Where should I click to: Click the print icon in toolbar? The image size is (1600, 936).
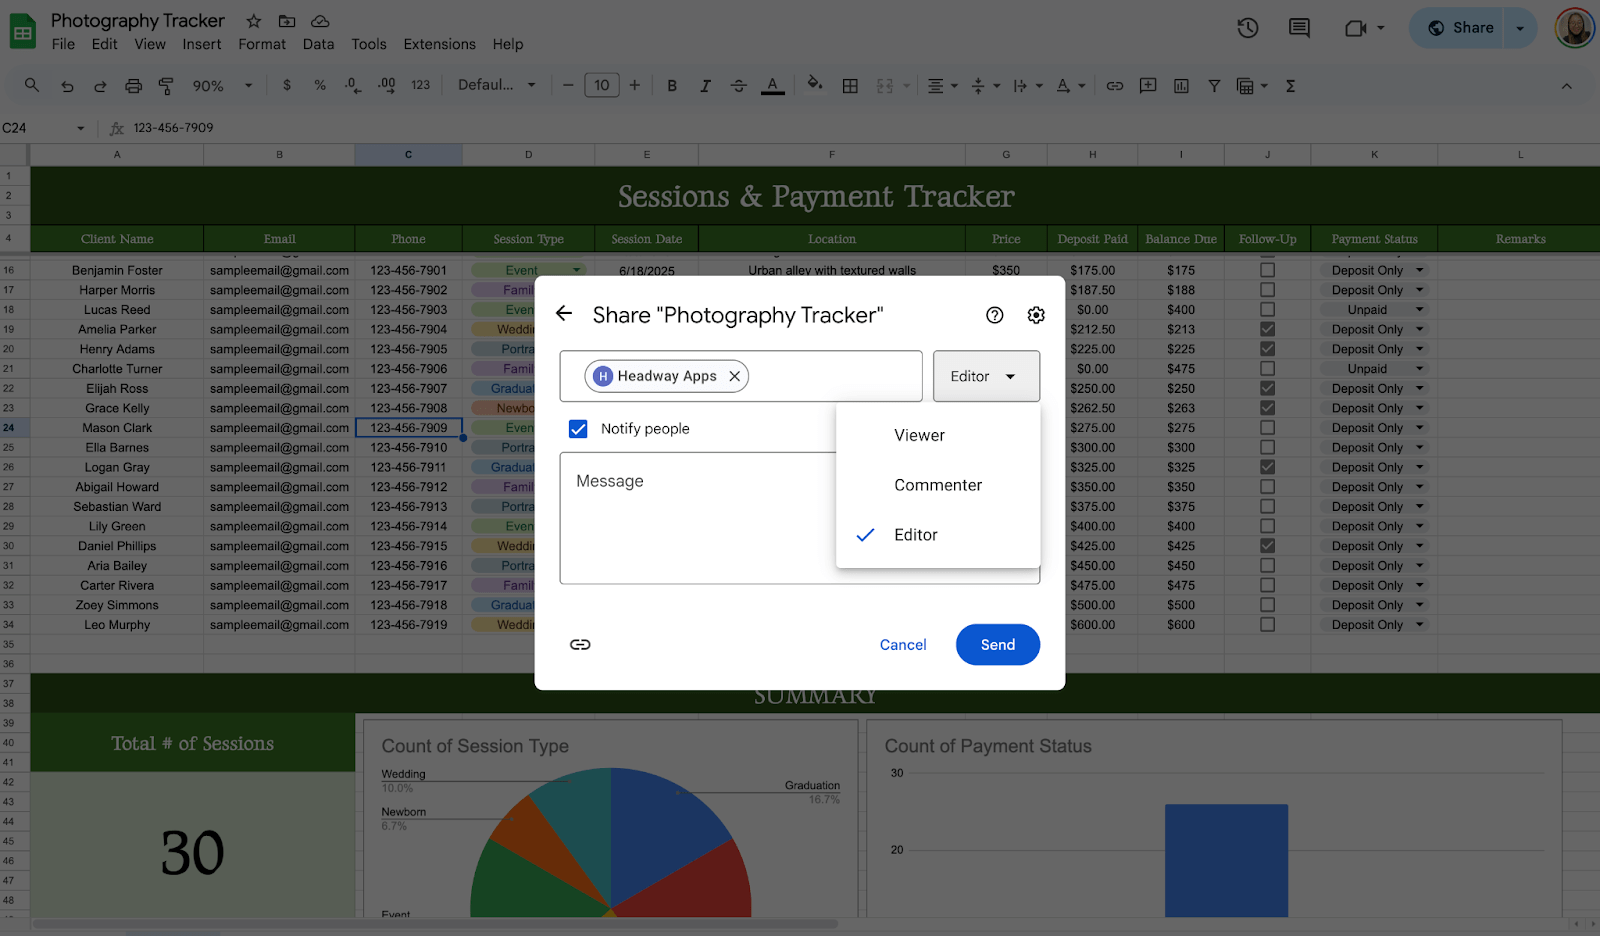coord(133,86)
